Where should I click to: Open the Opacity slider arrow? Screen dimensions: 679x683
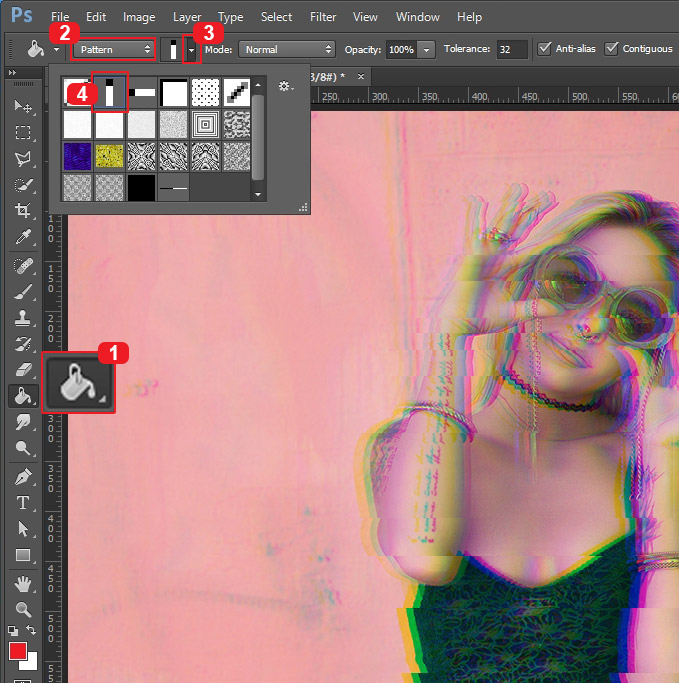click(x=426, y=50)
